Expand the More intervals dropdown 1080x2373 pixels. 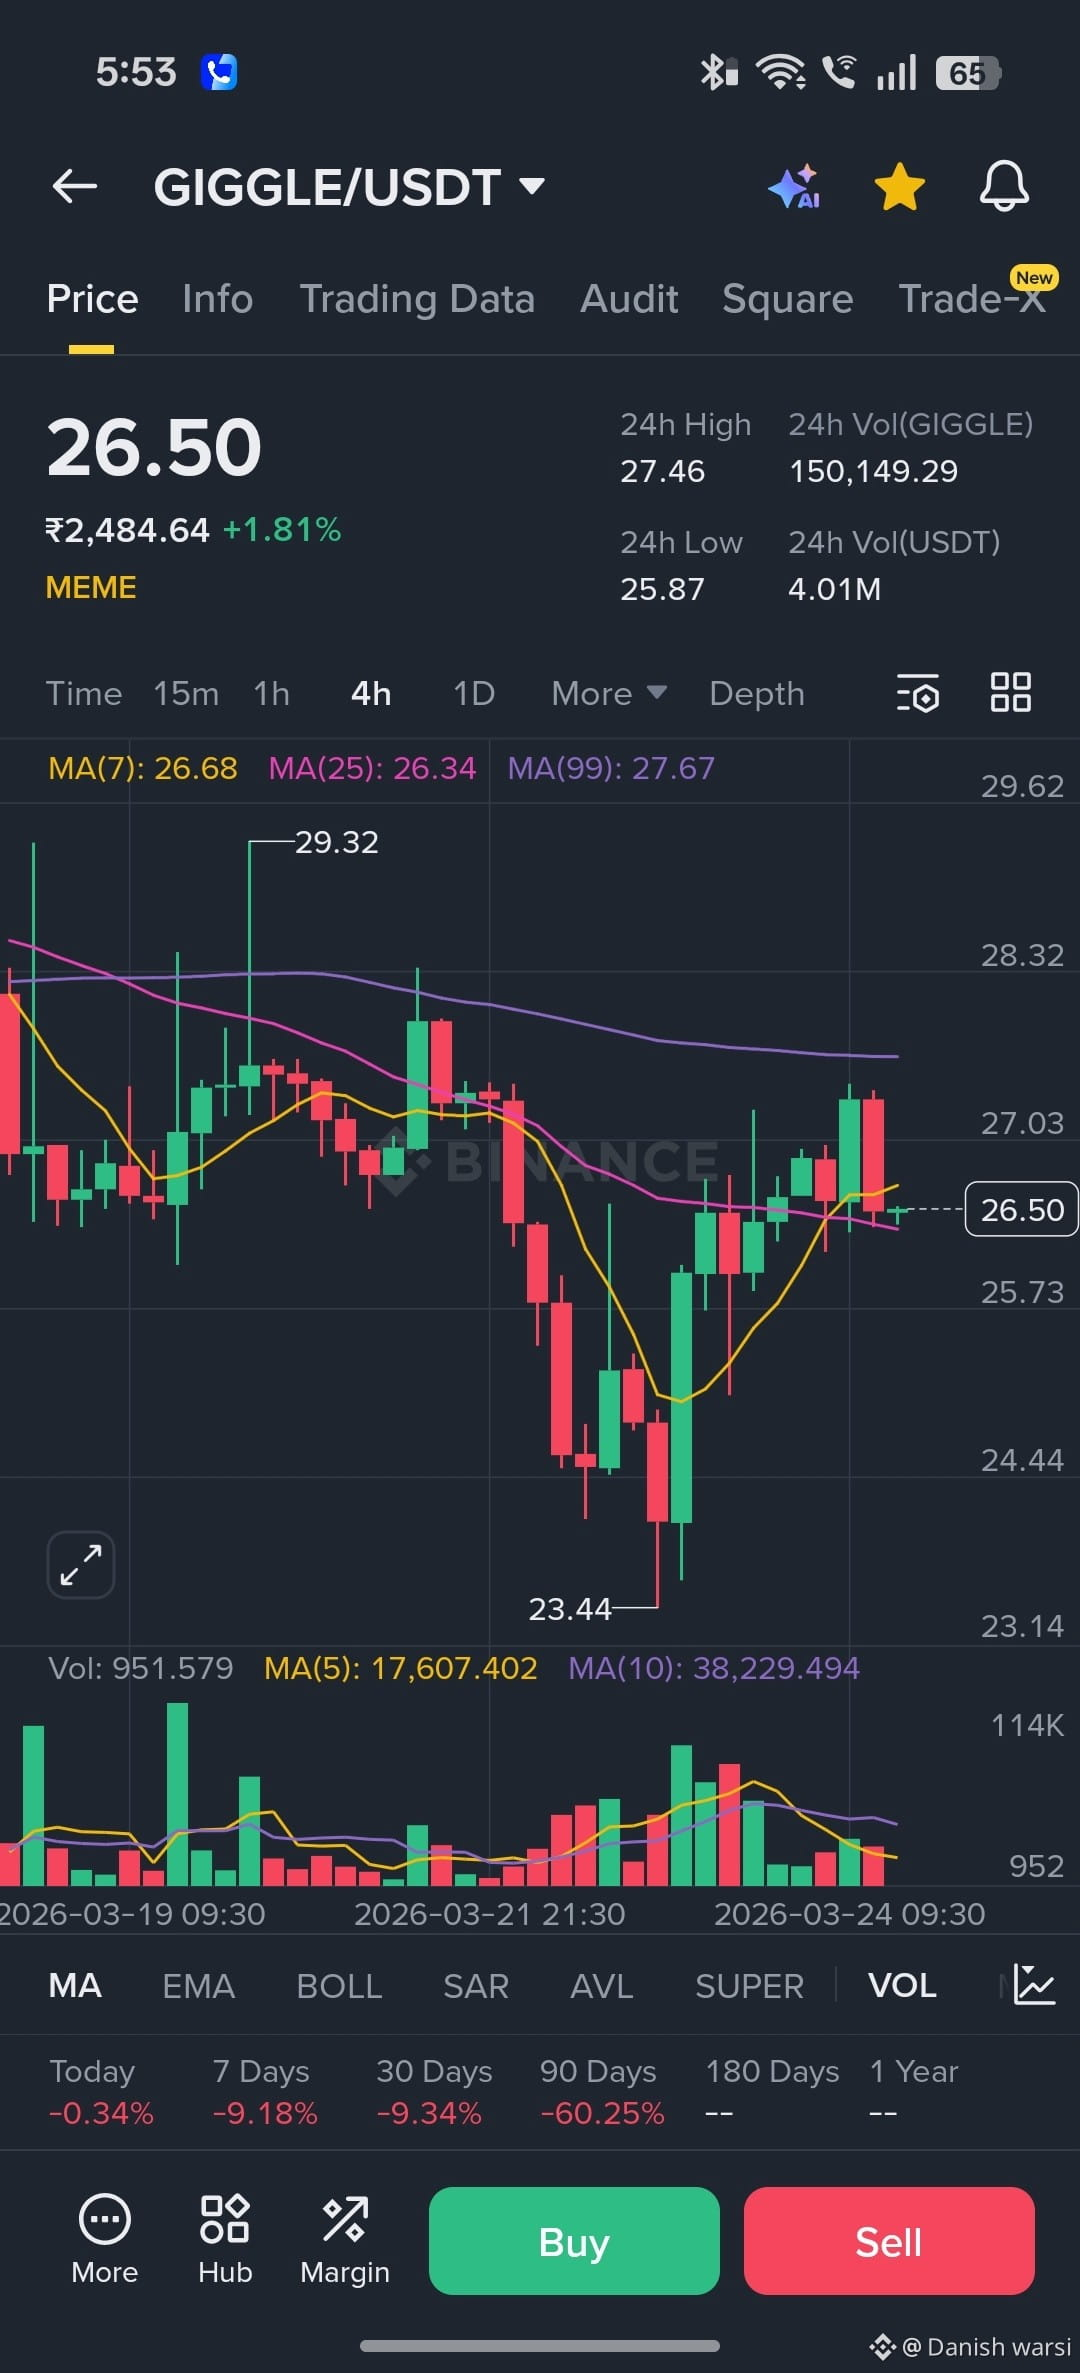(x=609, y=693)
